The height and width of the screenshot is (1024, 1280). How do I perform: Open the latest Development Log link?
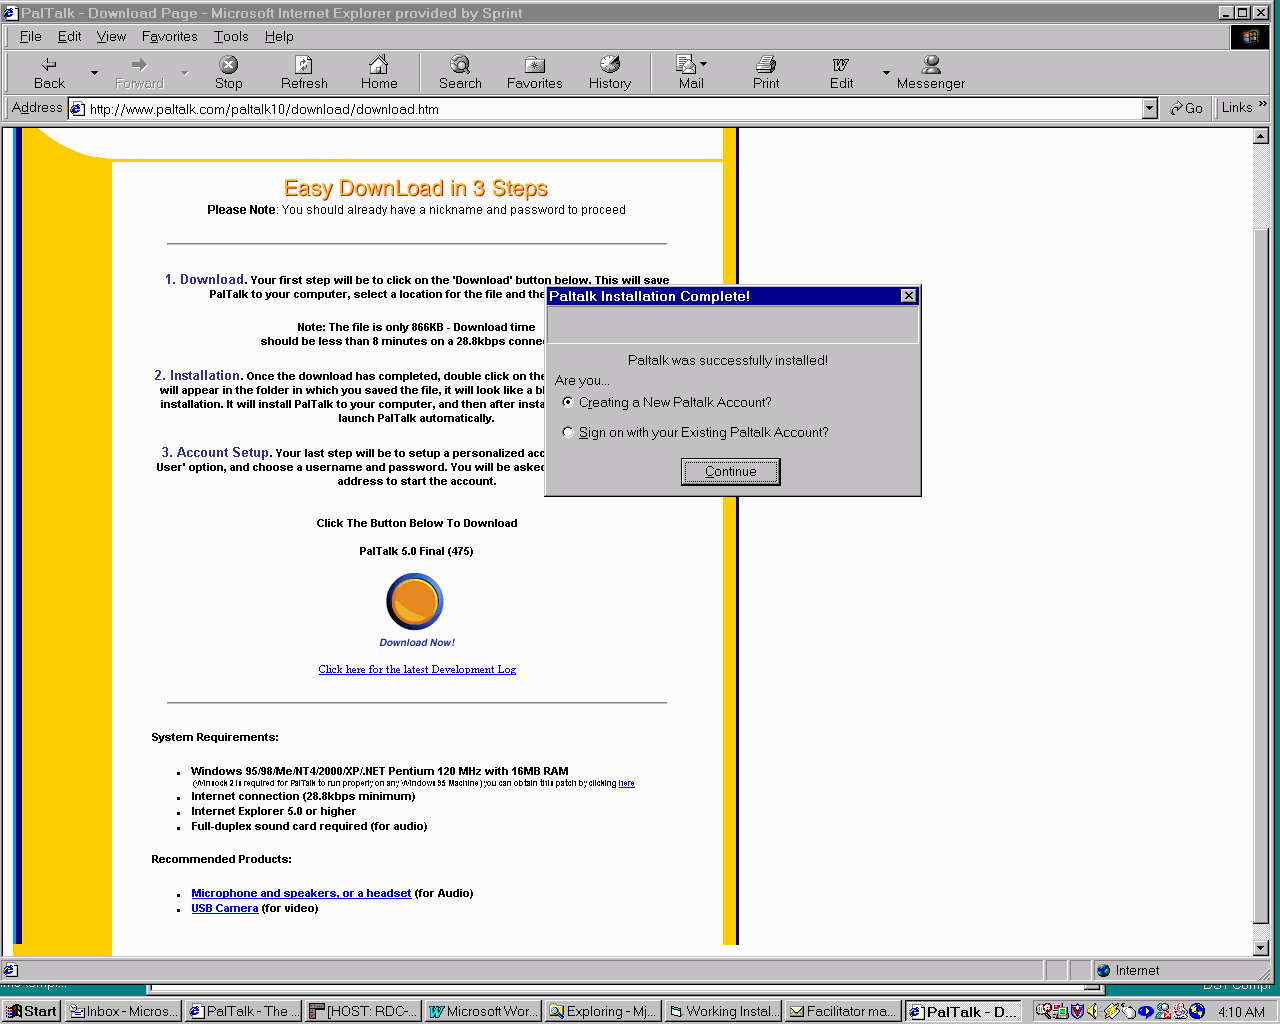click(x=417, y=669)
